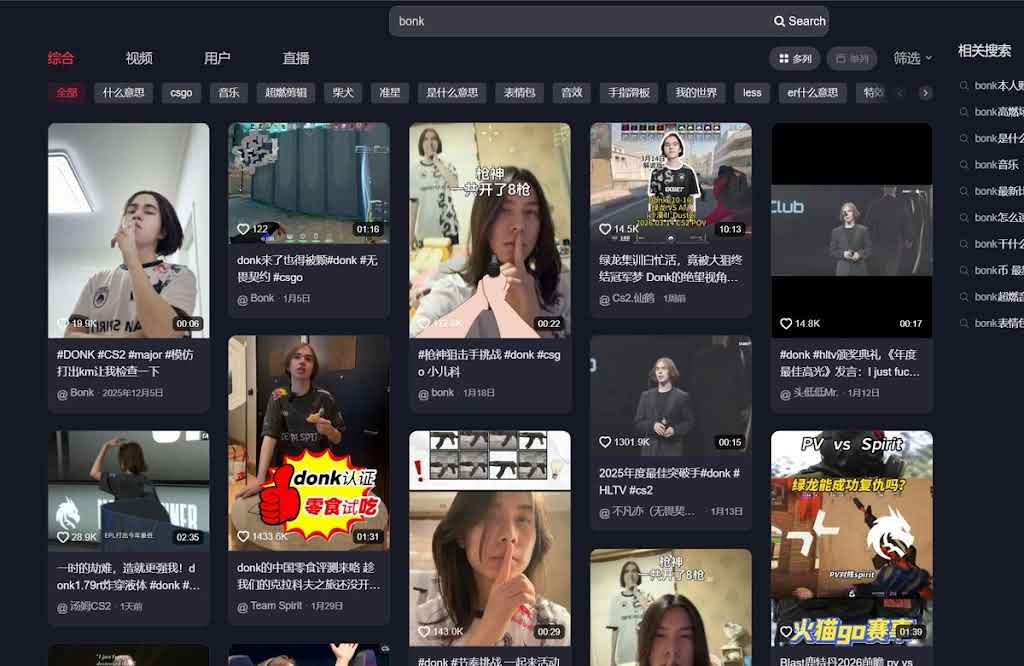
Task: Select the csgo filter chip
Action: click(x=181, y=93)
